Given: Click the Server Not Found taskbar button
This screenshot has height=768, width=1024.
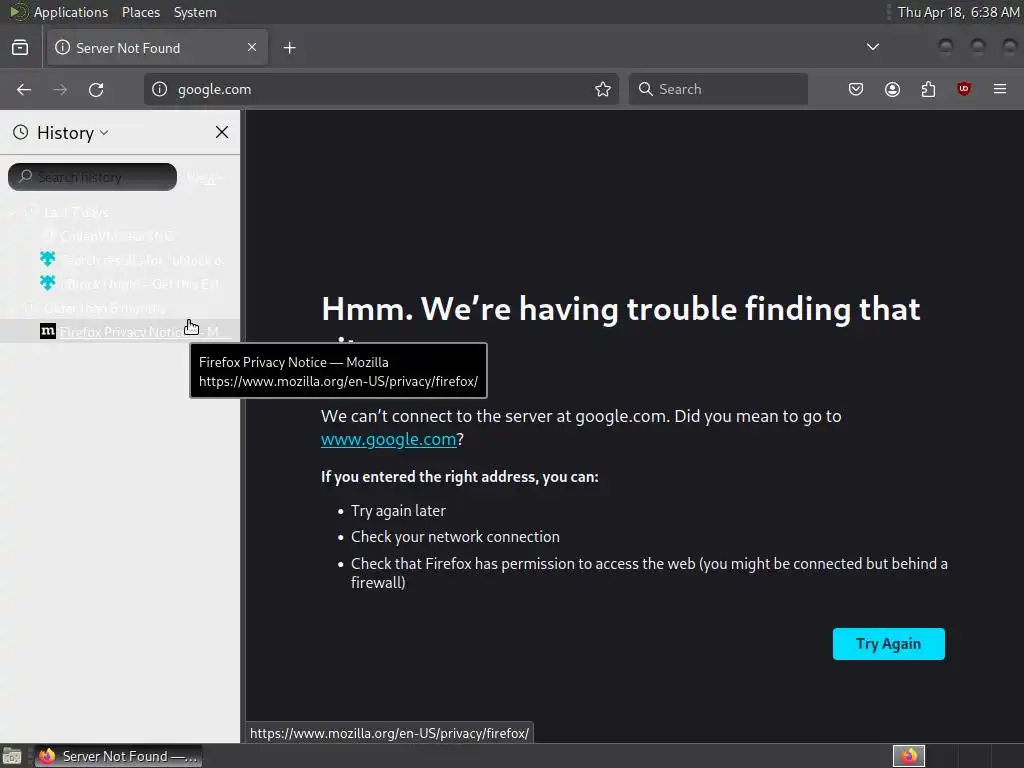Looking at the screenshot, I should [118, 756].
